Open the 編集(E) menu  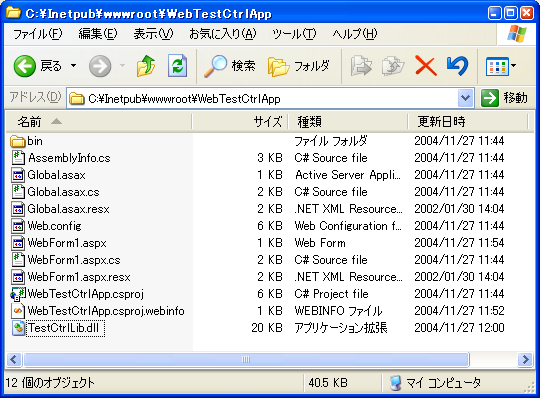[x=98, y=34]
